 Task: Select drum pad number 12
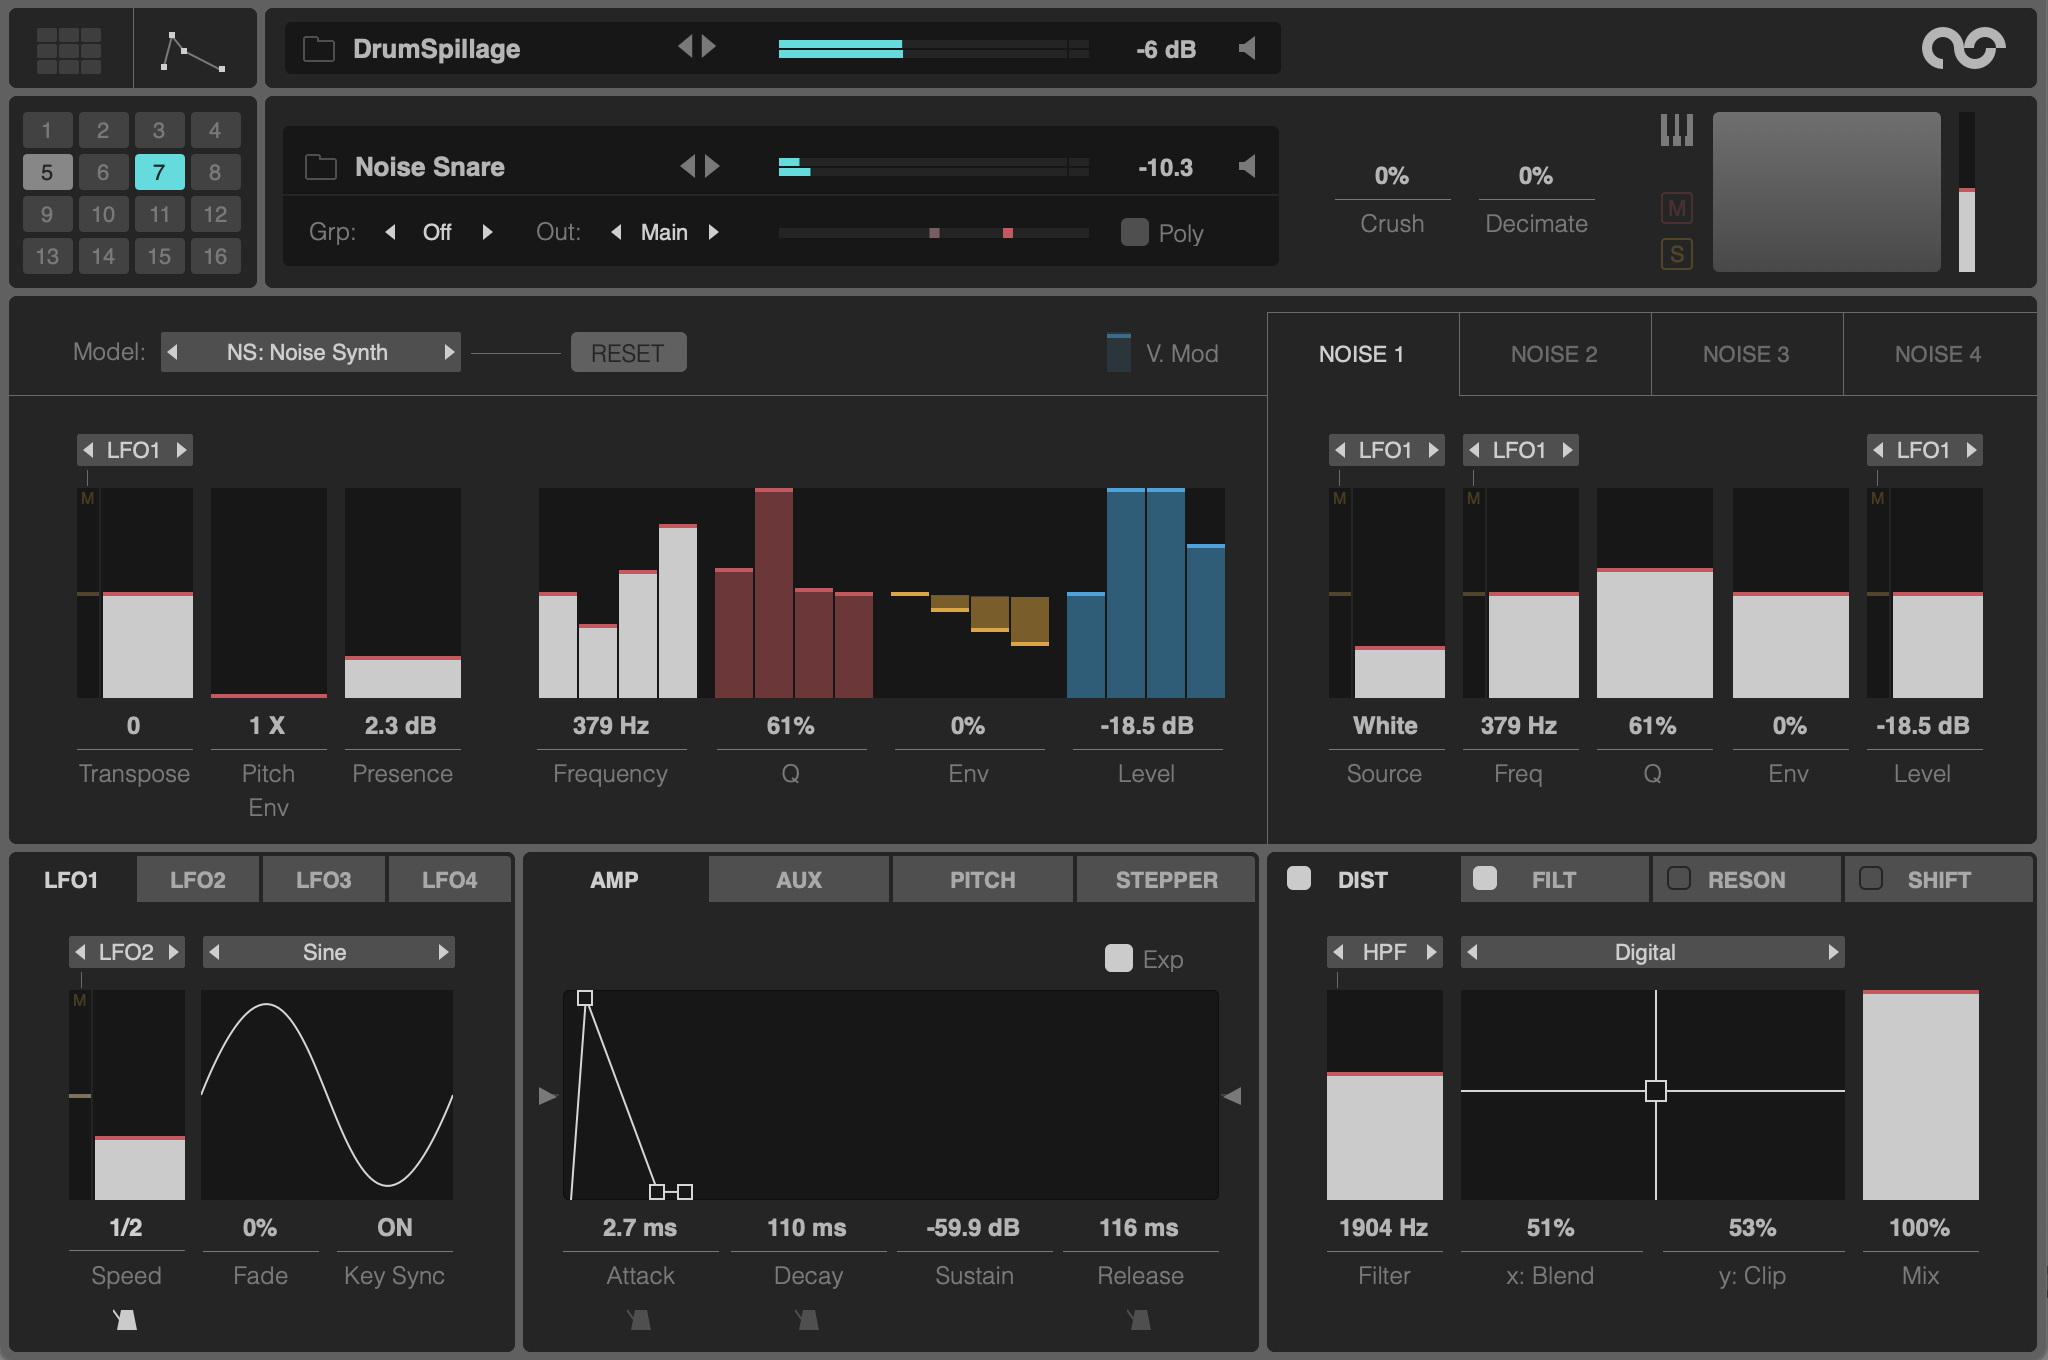215,214
